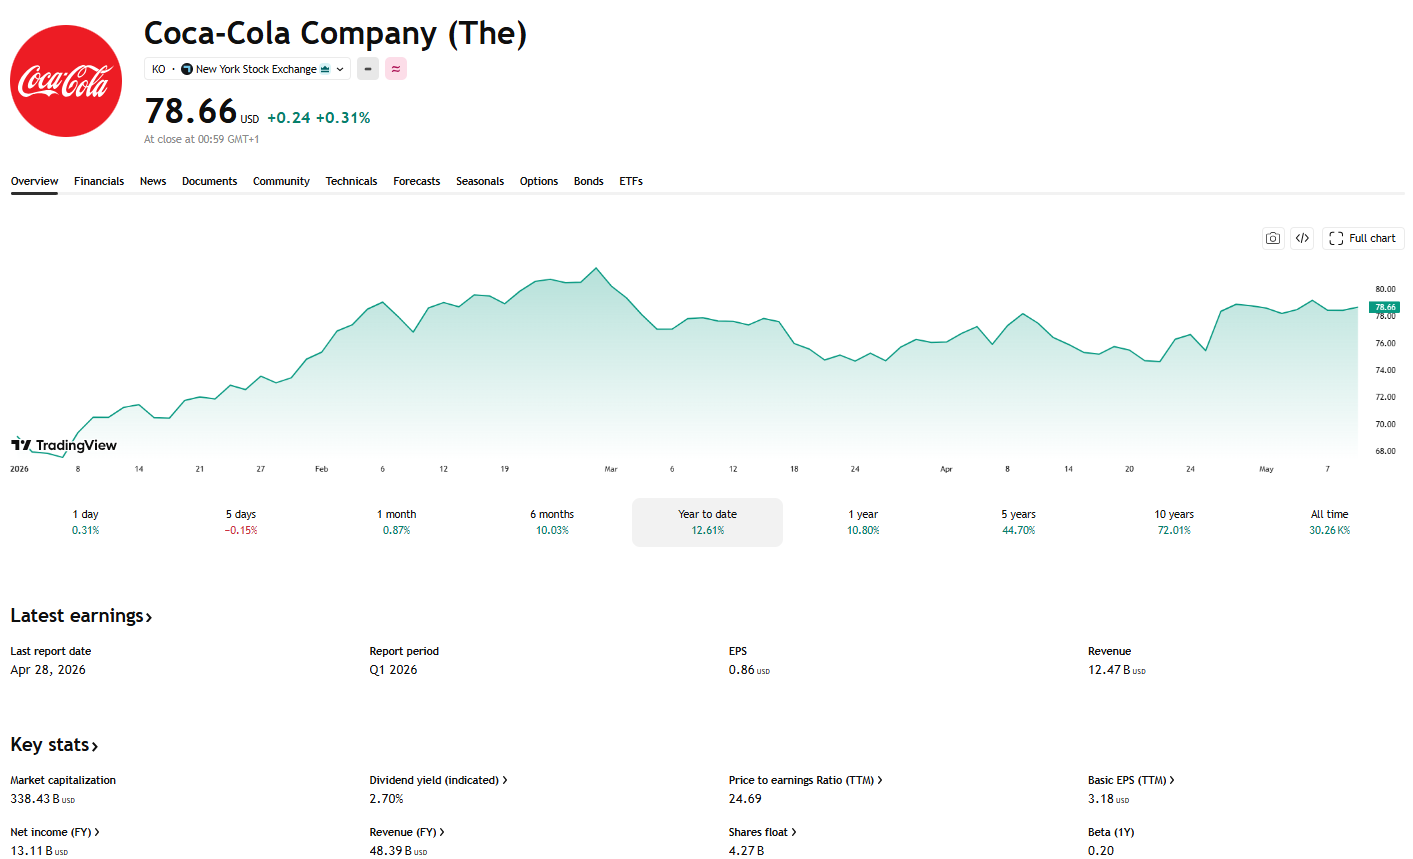Click the Net income value 13.11 B
The image size is (1413, 859).
[39, 851]
